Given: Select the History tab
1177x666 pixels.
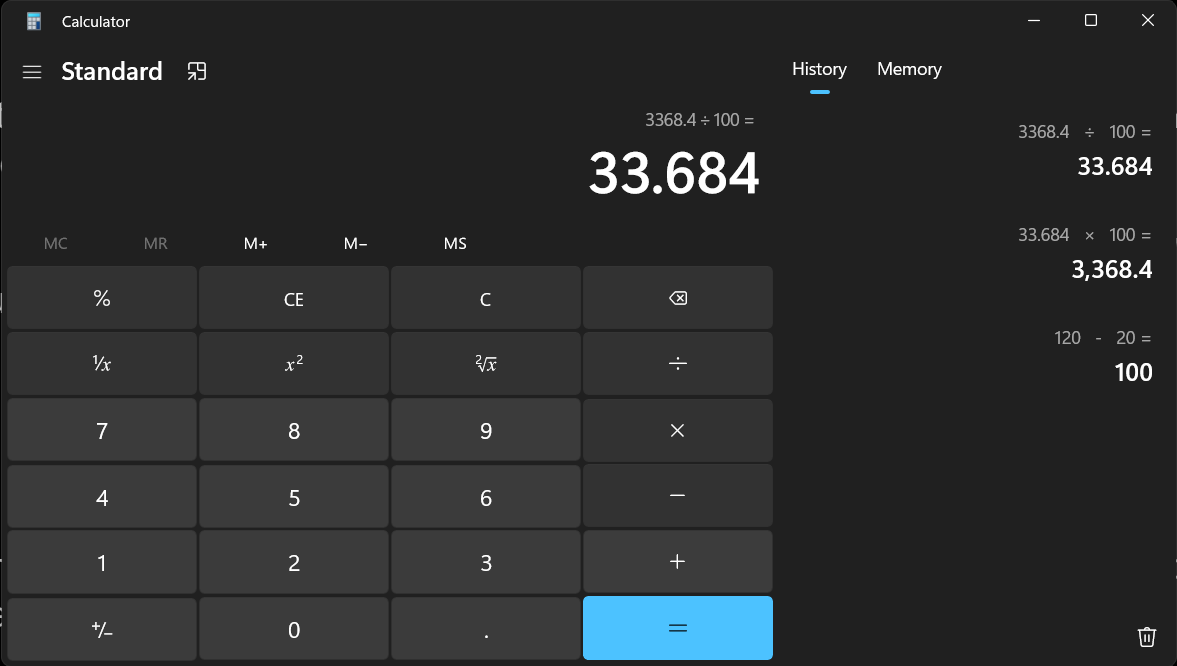Looking at the screenshot, I should (x=819, y=69).
